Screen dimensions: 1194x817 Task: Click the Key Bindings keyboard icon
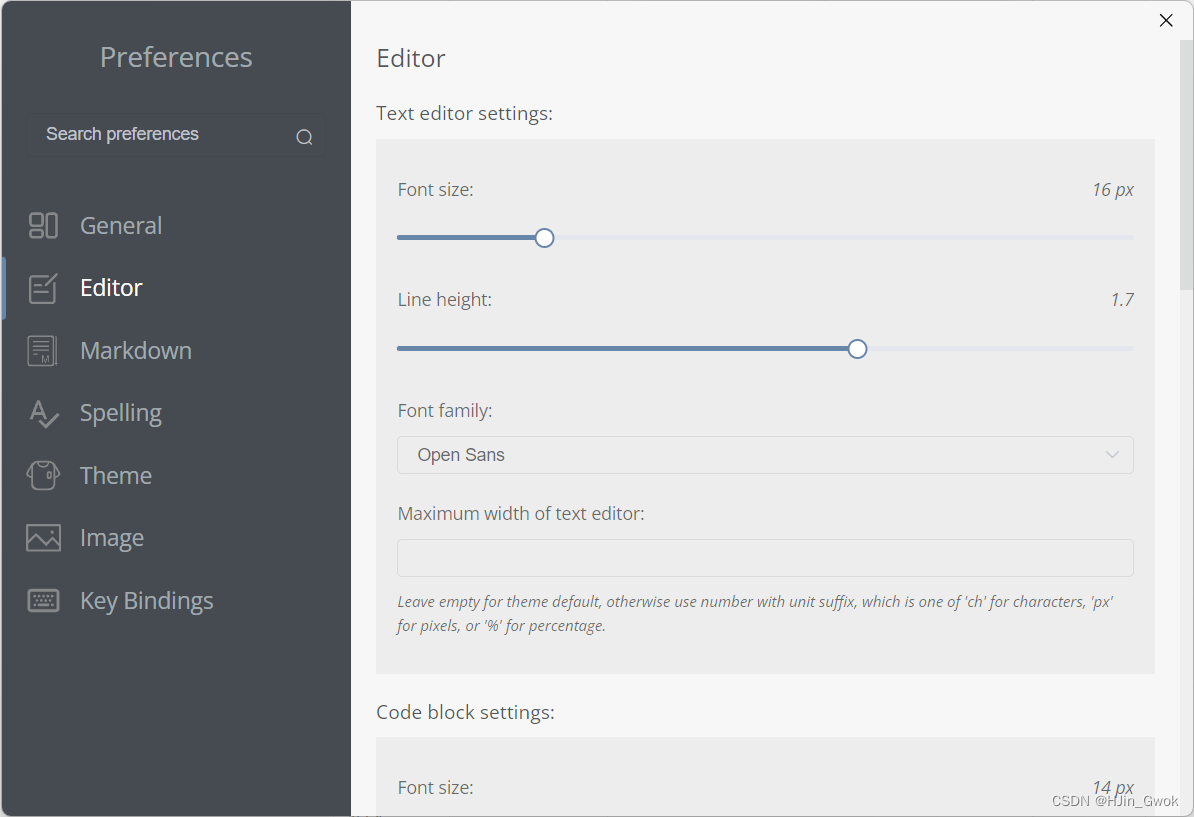point(43,601)
